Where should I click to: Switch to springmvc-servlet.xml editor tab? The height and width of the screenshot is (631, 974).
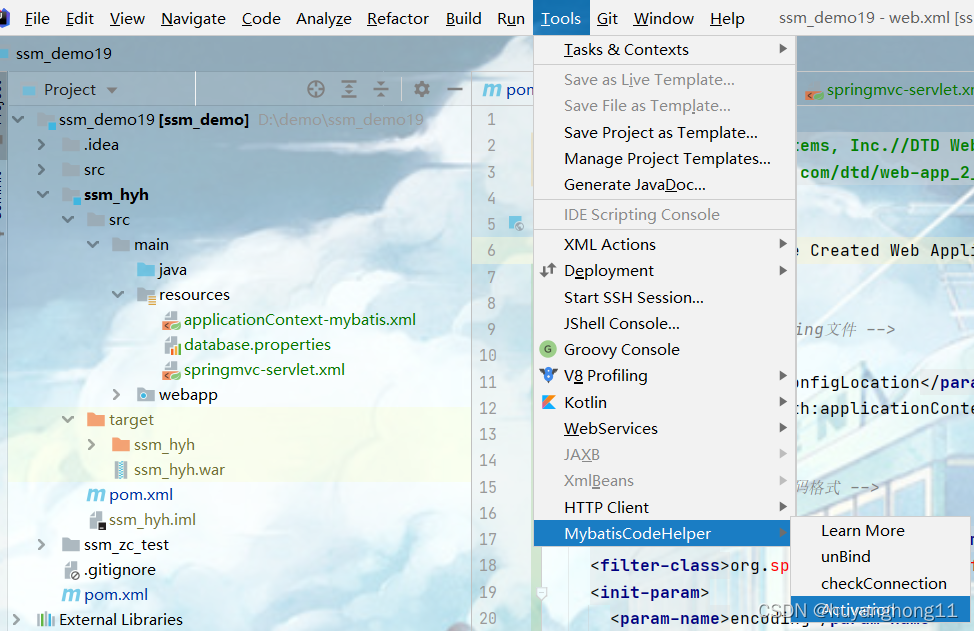[x=888, y=91]
